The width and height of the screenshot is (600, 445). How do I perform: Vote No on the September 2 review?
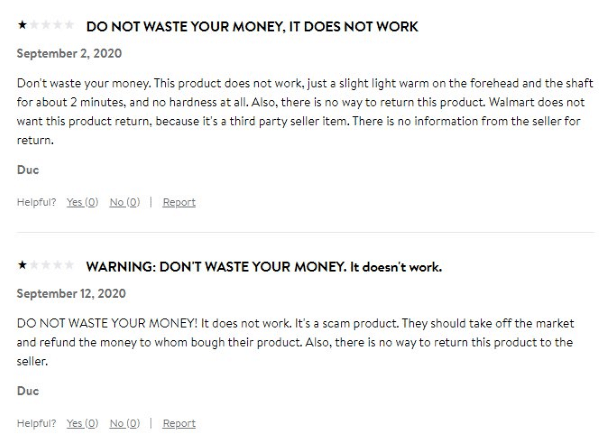coord(124,202)
